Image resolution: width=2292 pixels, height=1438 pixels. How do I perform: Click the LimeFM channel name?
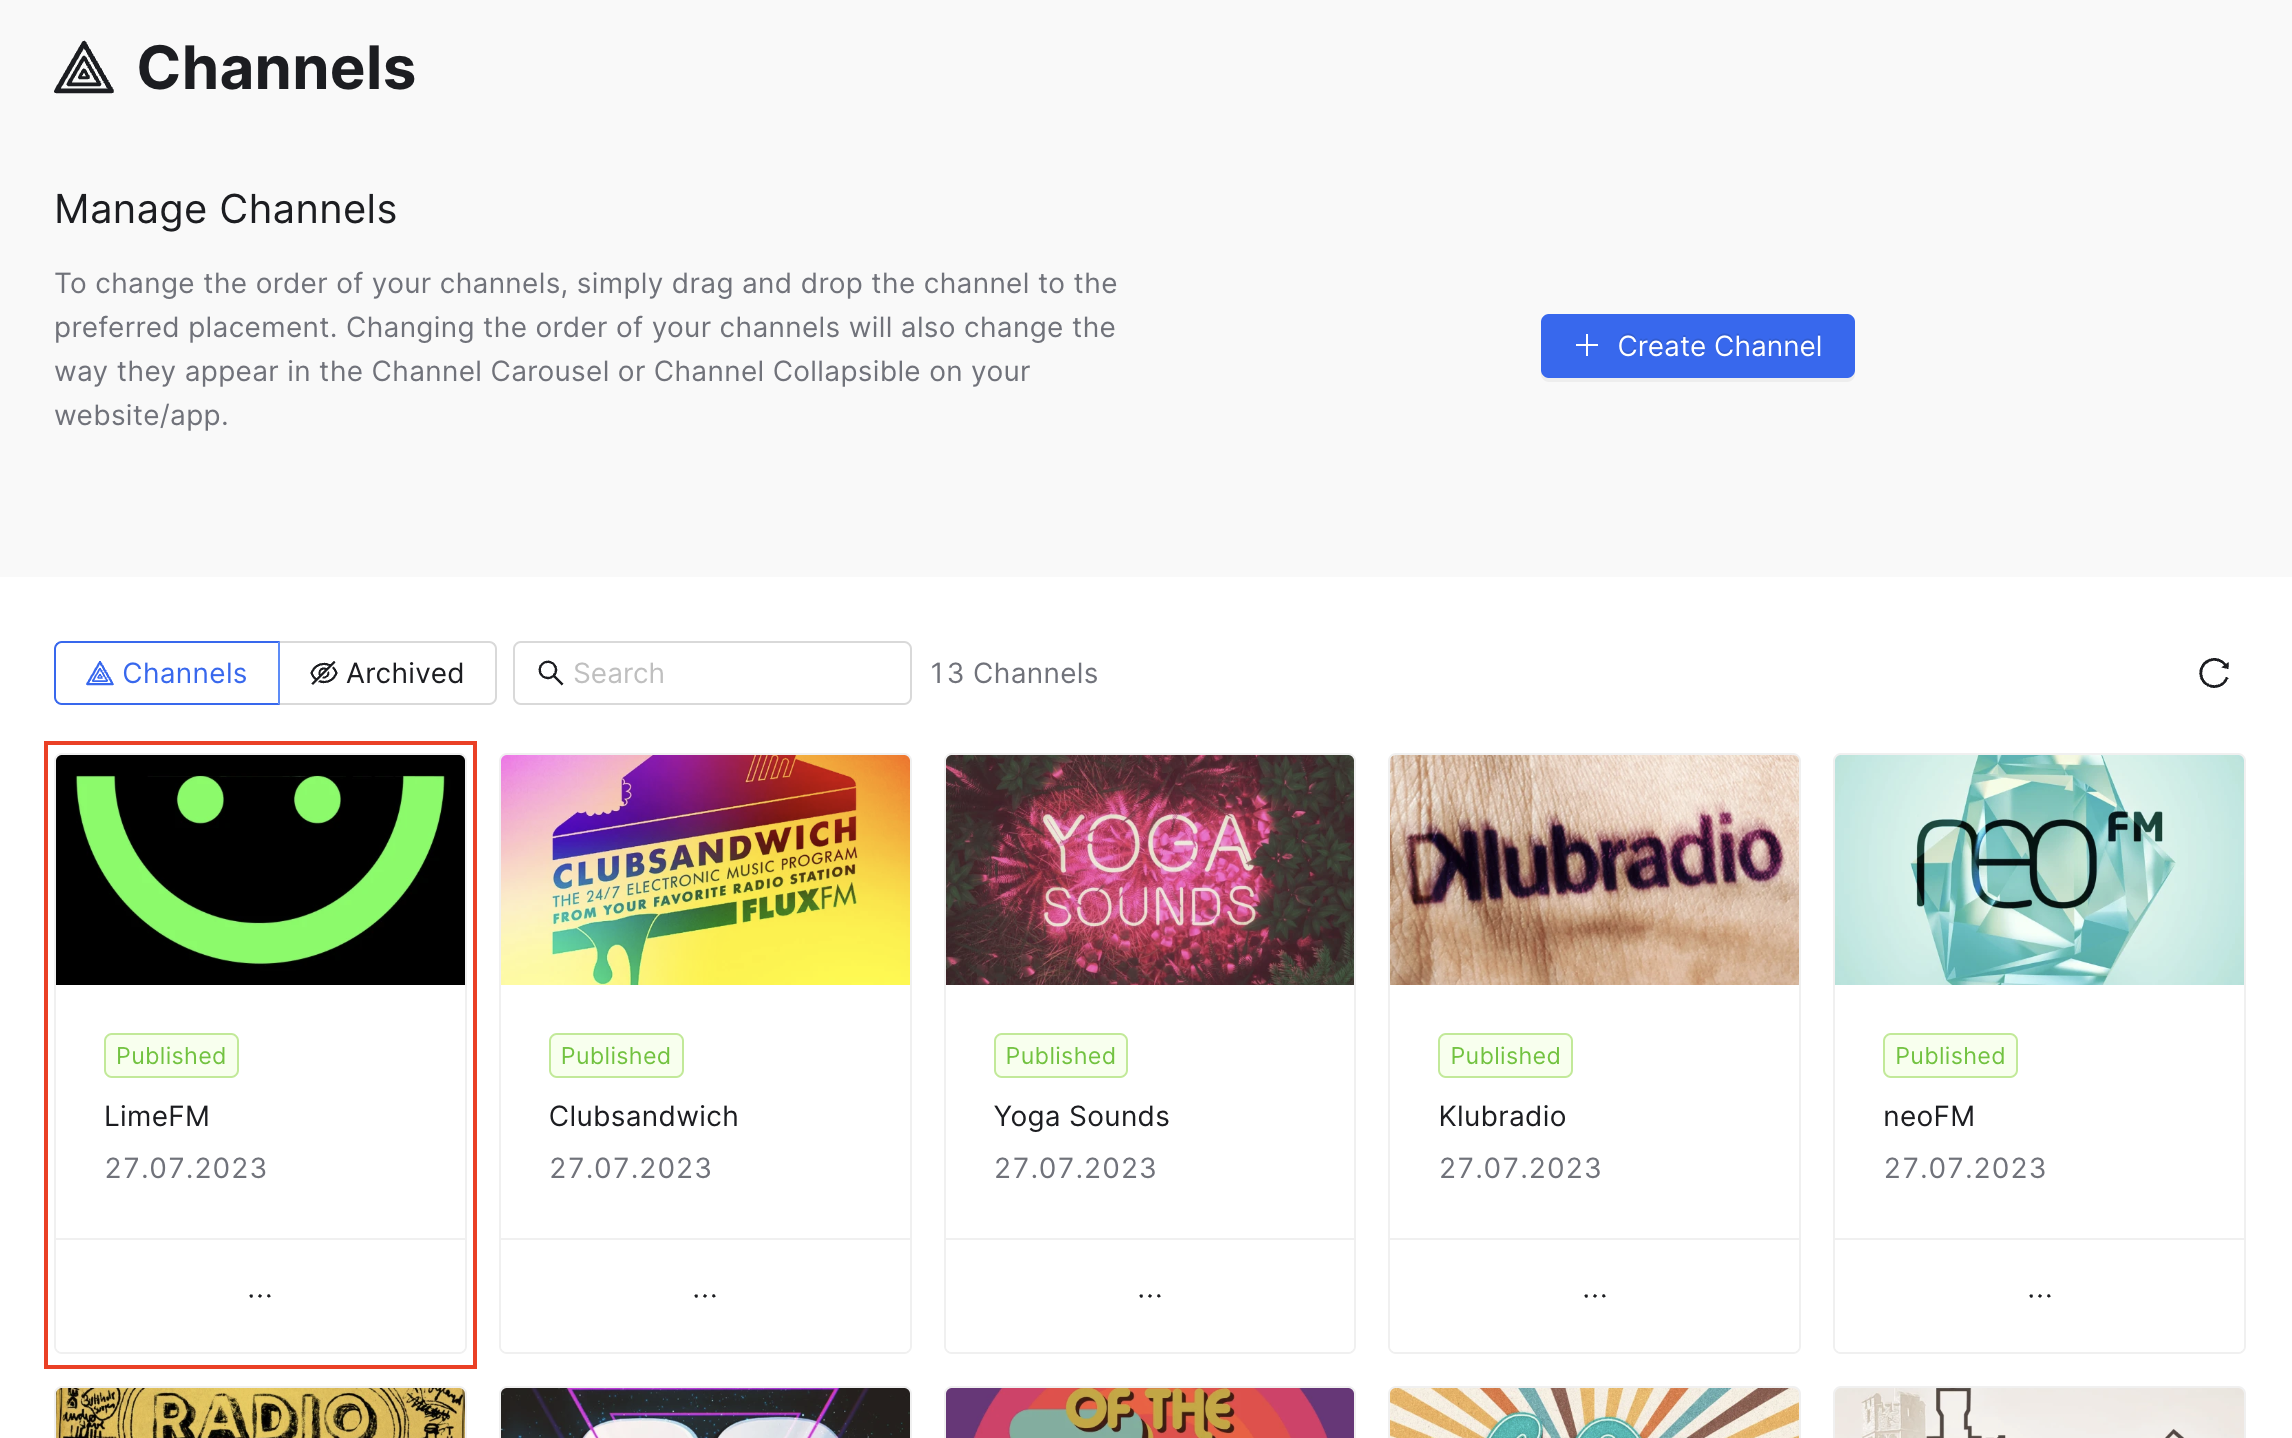(x=157, y=1116)
